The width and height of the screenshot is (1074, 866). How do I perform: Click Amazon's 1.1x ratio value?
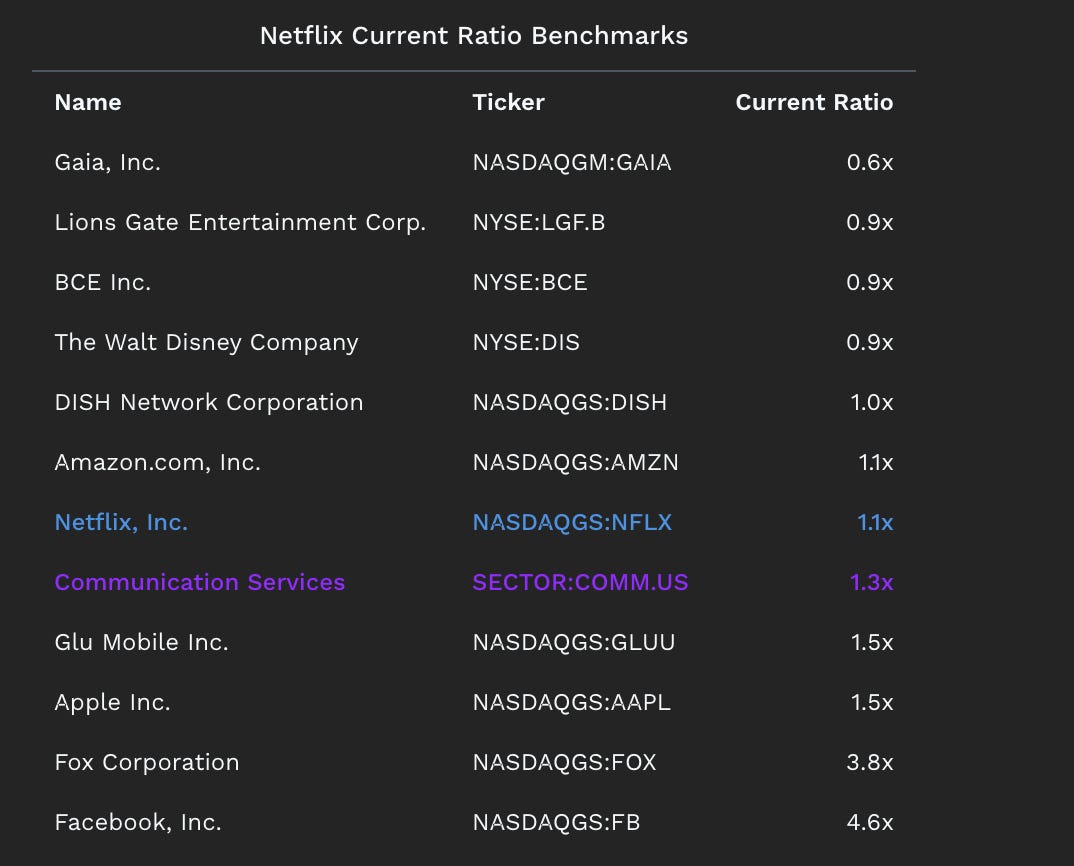tap(876, 462)
